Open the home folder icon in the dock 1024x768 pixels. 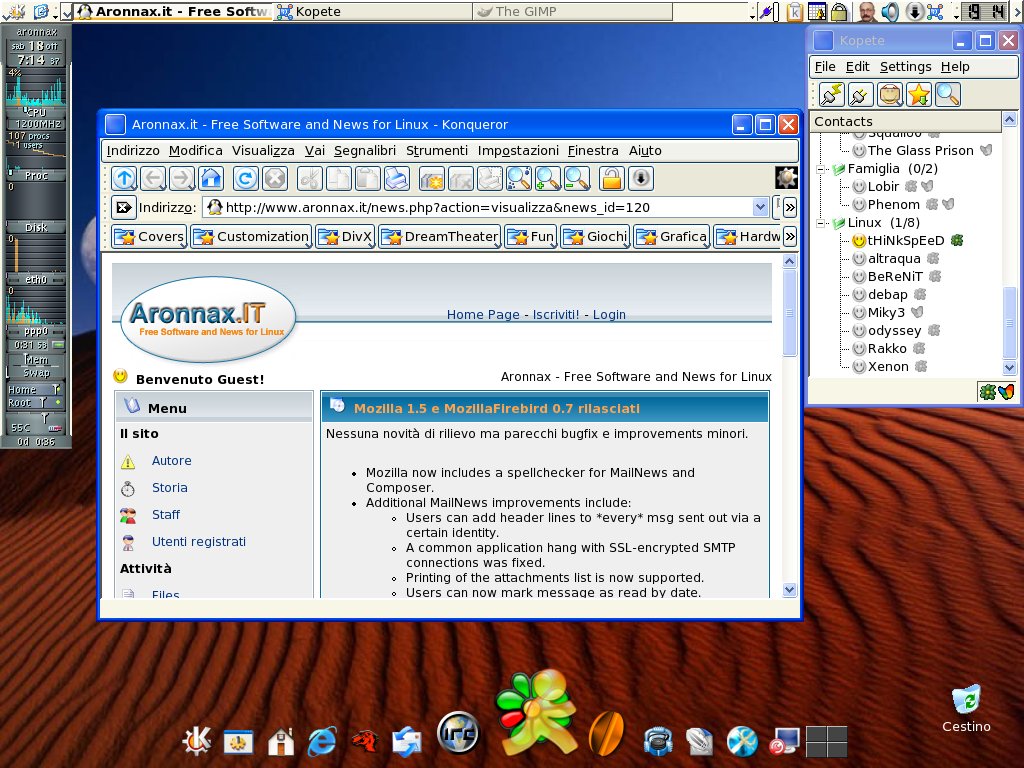(x=281, y=741)
